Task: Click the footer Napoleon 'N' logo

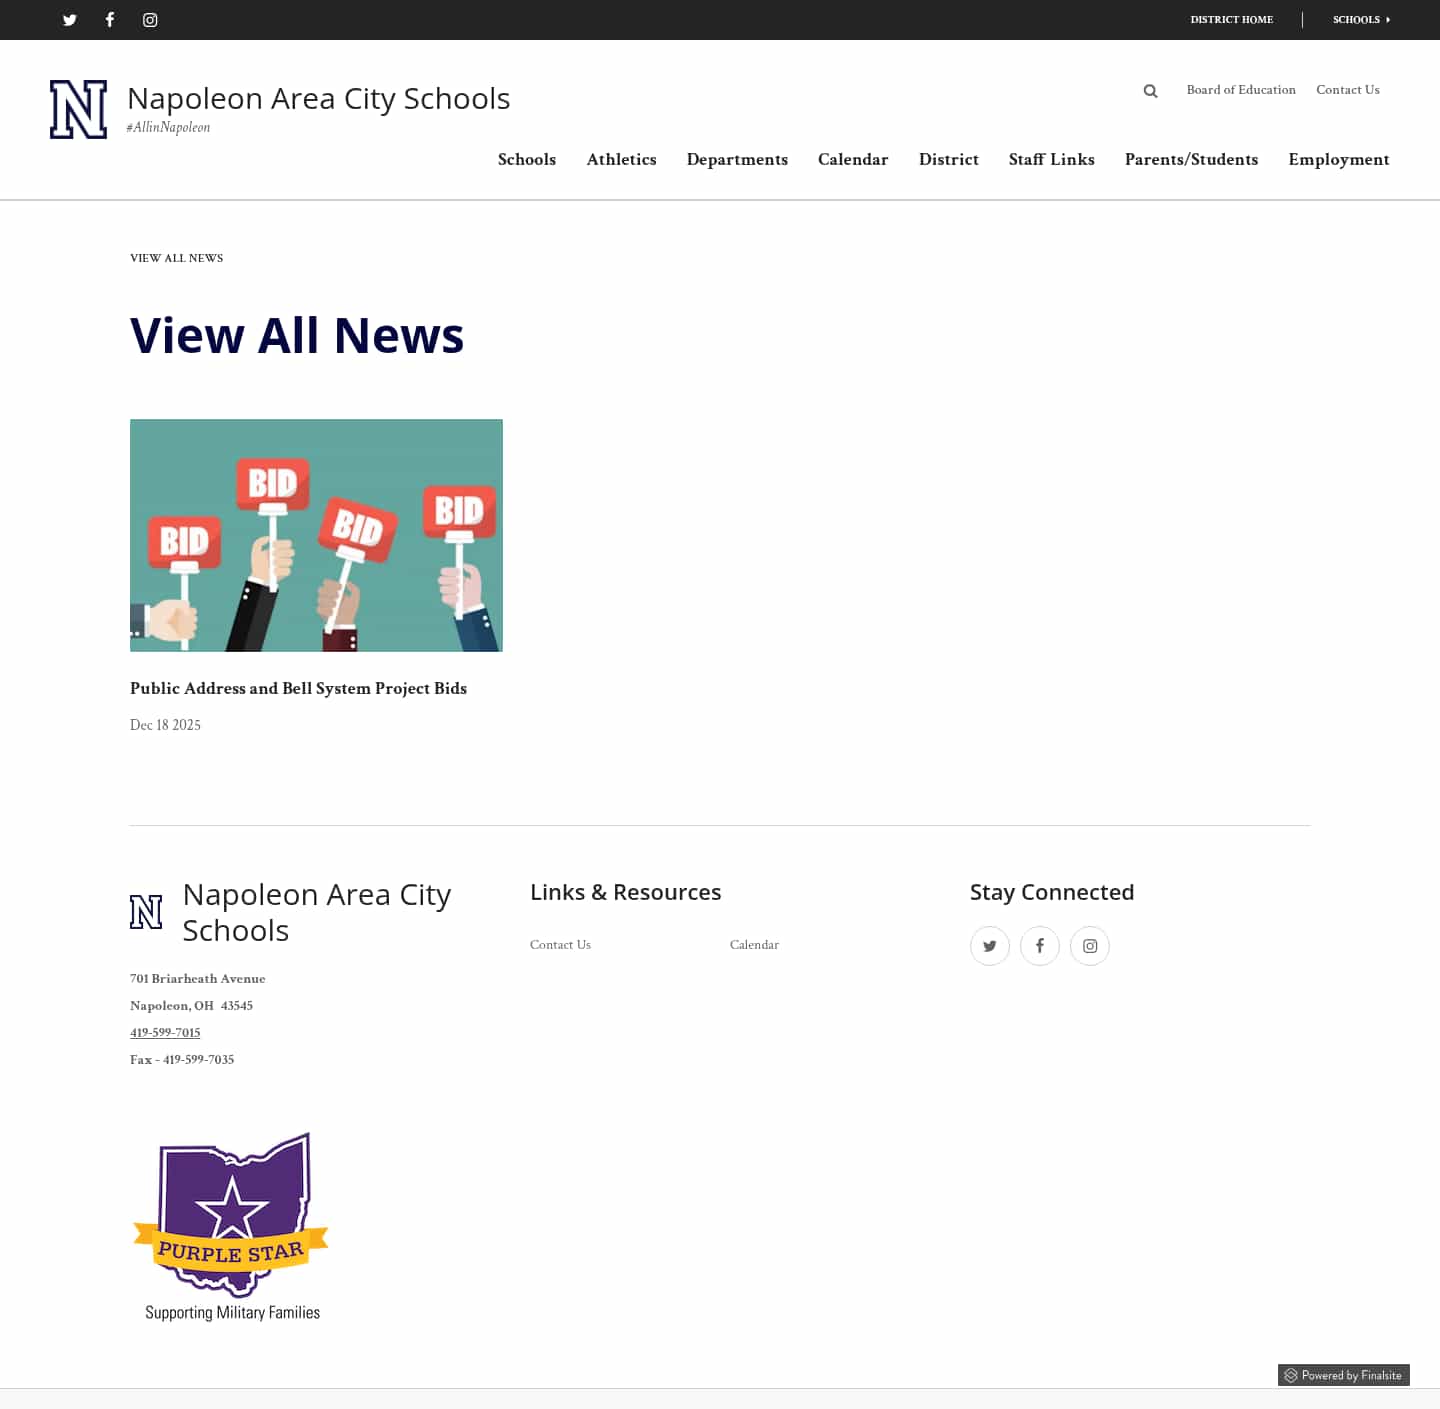Action: pos(146,911)
